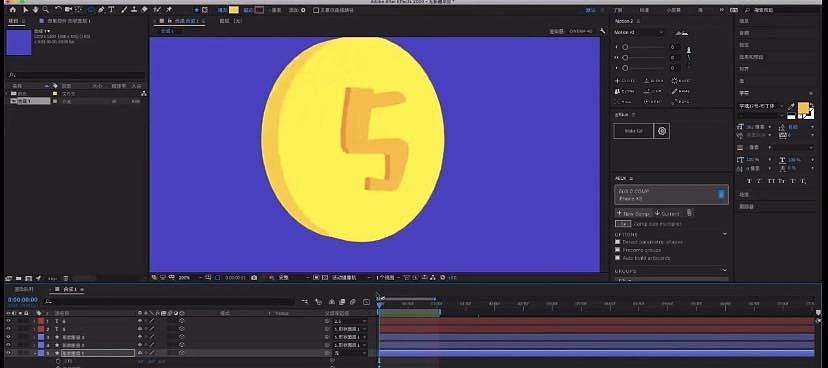The image size is (828, 368).
Task: Click the timeline layer search field
Action: point(169,301)
